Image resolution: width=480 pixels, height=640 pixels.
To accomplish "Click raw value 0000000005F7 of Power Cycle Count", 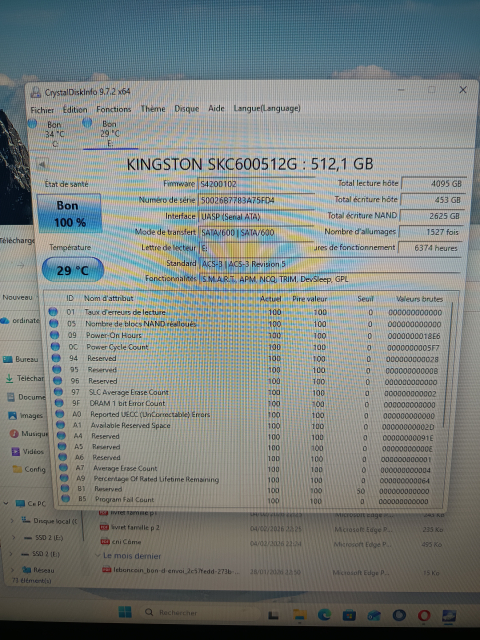I will click(413, 348).
